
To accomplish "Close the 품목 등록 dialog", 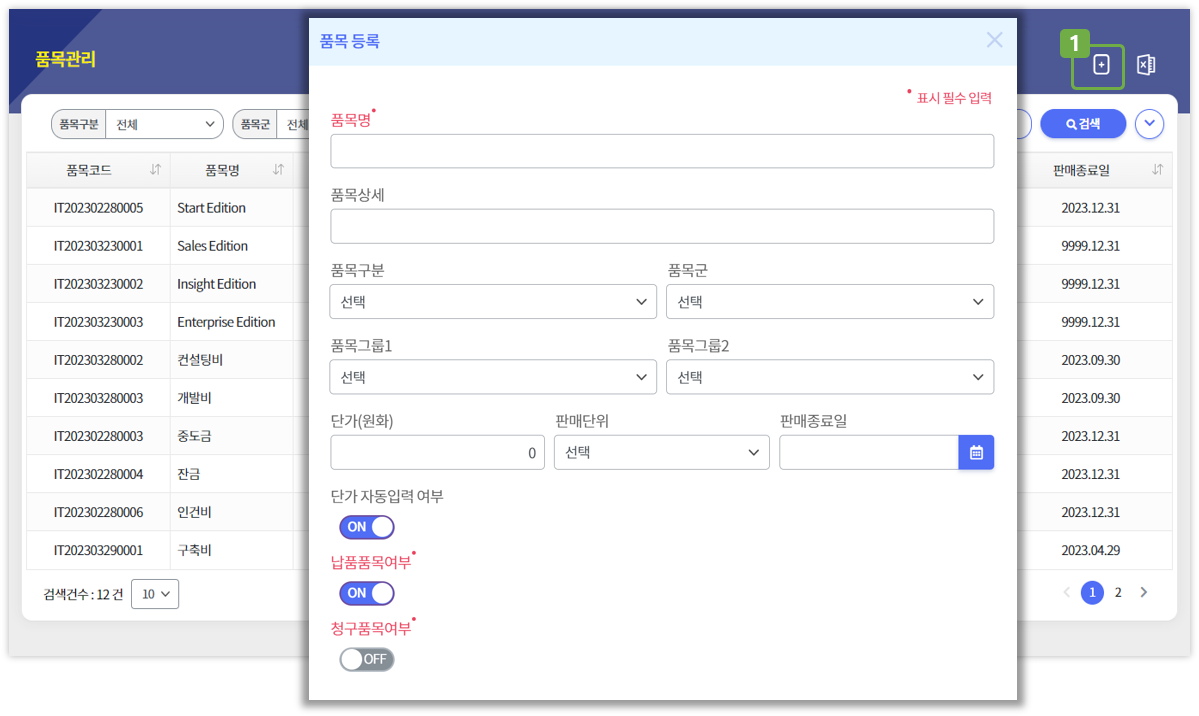I will pyautogui.click(x=994, y=40).
